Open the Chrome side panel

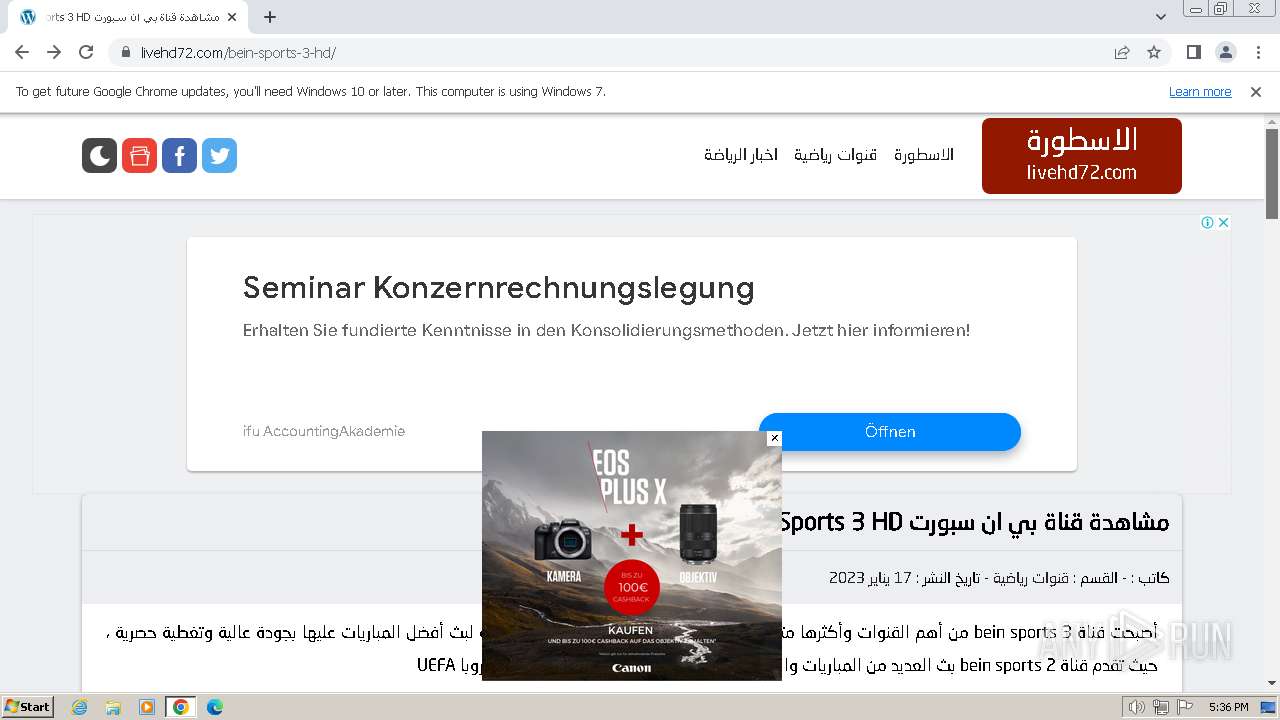(1193, 52)
